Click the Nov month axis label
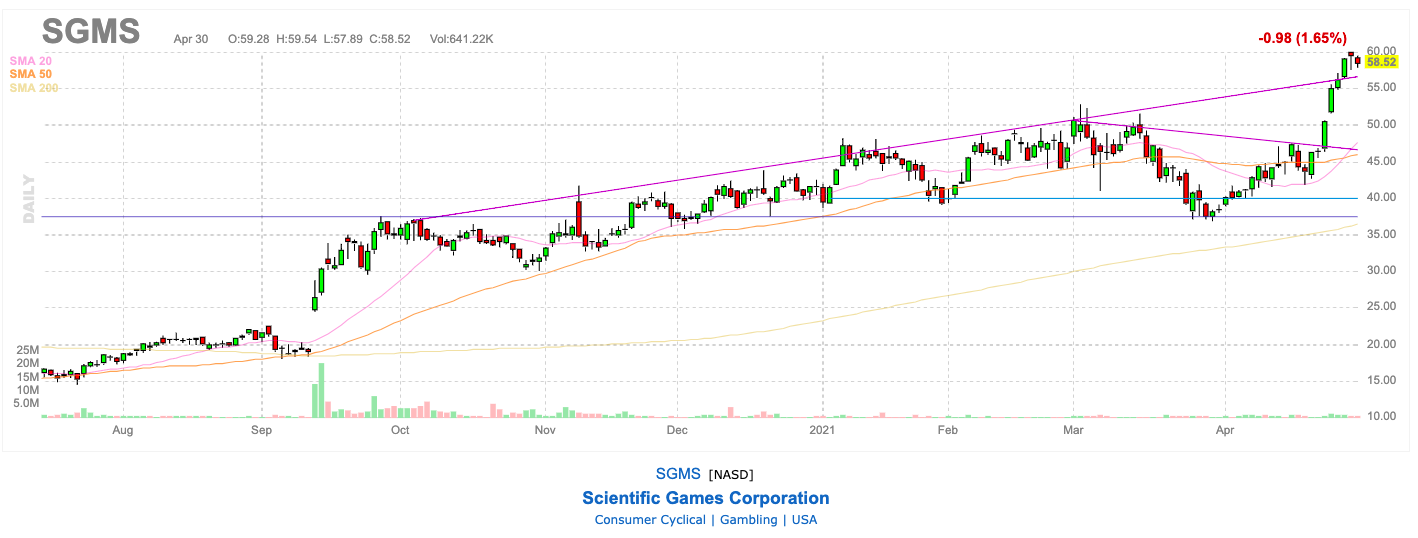1418x538 pixels. 545,431
